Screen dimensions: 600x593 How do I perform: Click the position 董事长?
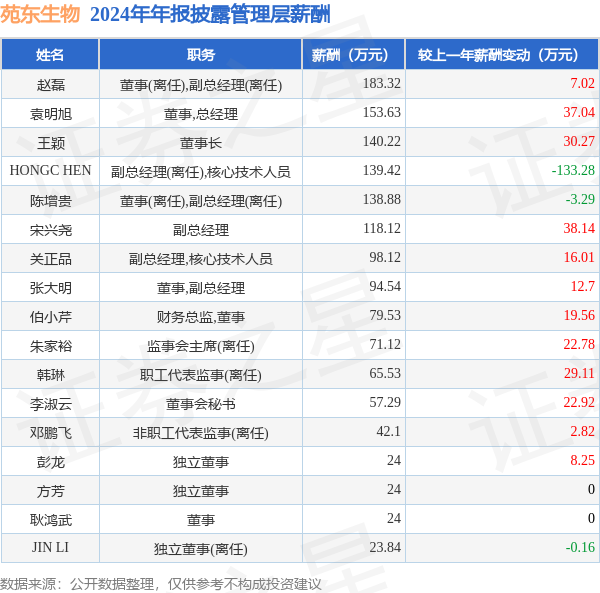coord(201,143)
